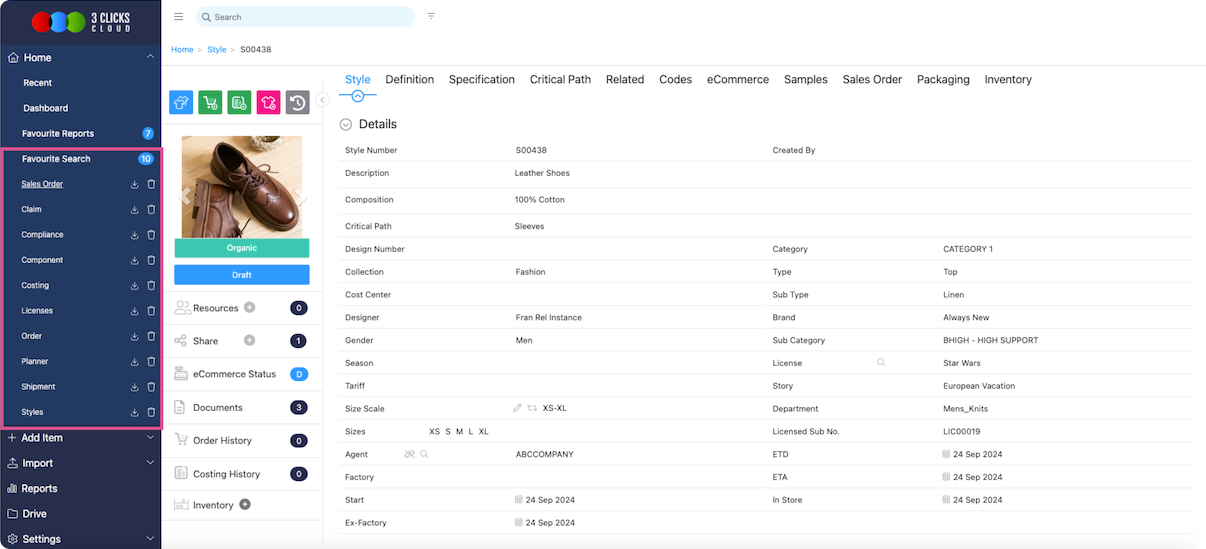Collapse the Details section chevron
The width and height of the screenshot is (1206, 549).
tap(346, 125)
